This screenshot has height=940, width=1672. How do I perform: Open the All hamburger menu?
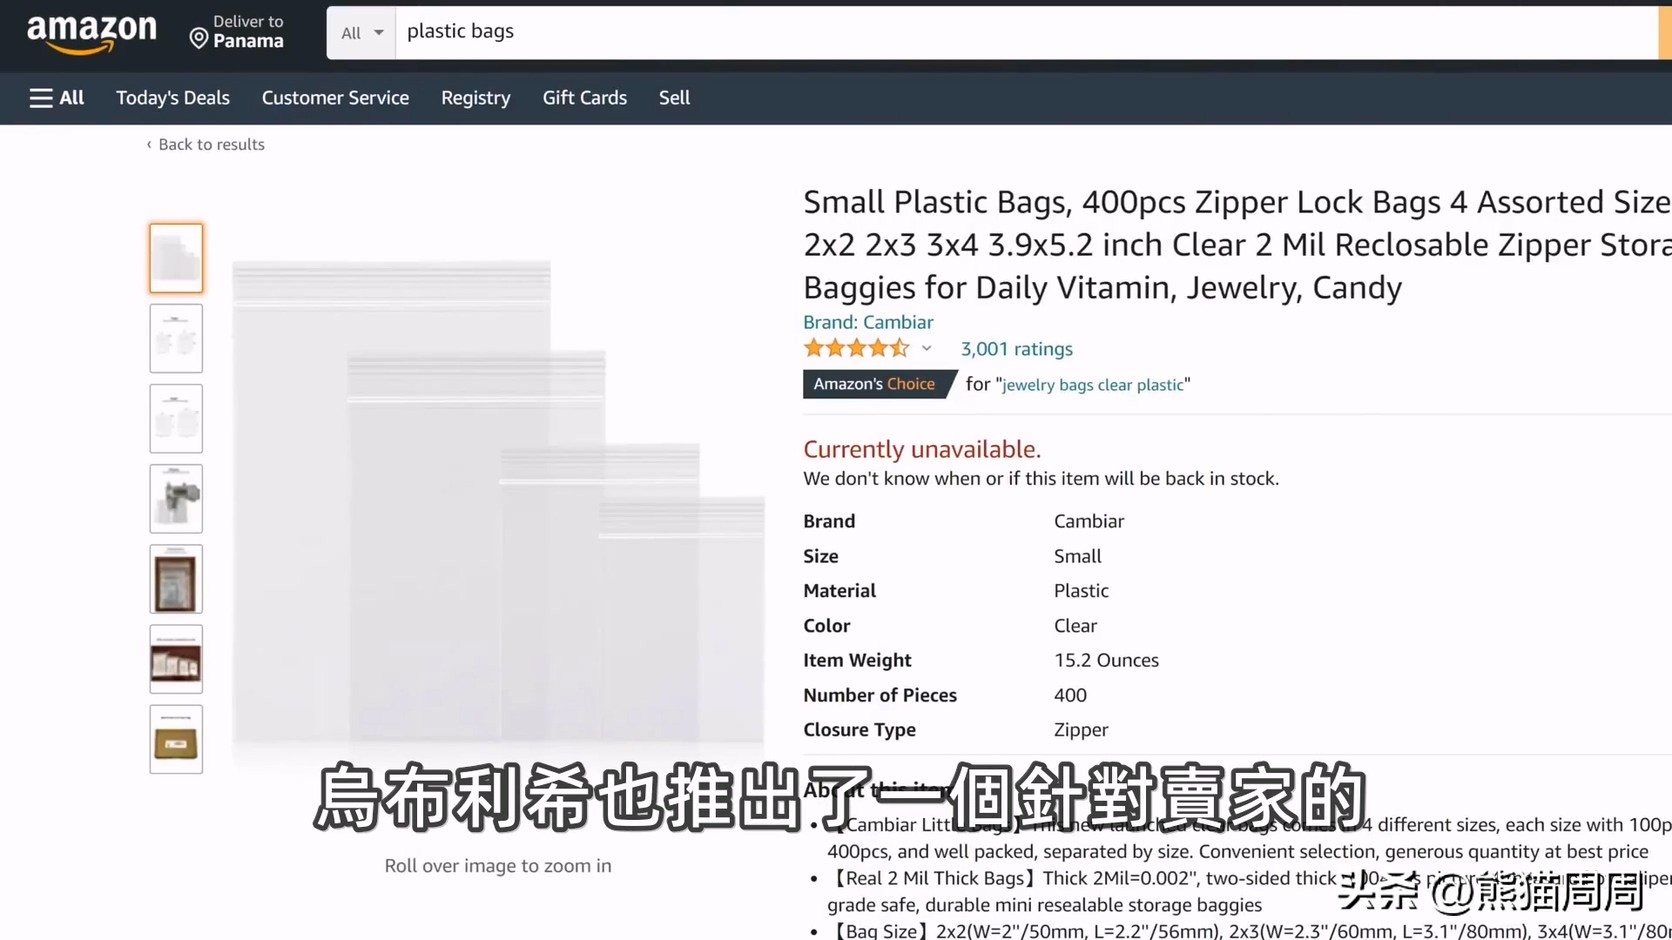(x=57, y=98)
